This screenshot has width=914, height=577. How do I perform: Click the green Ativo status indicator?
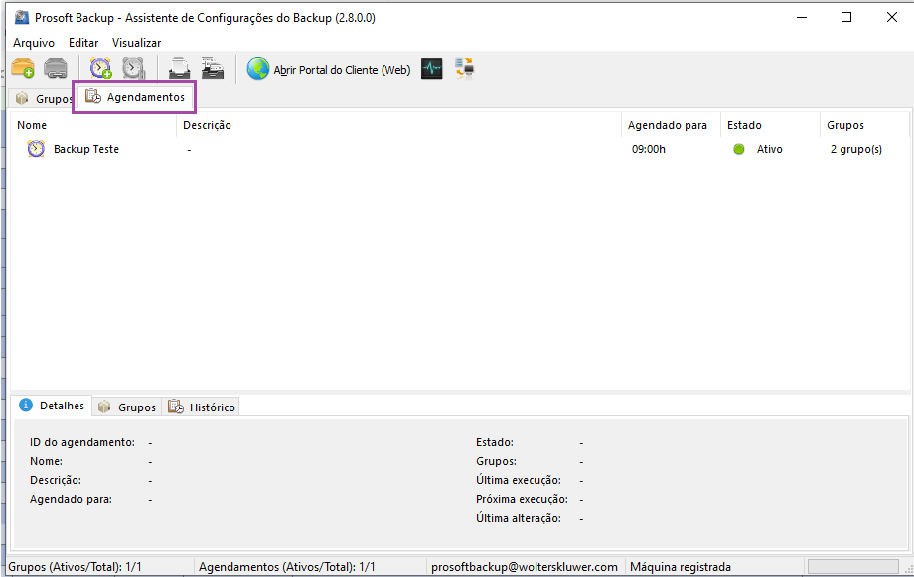click(x=739, y=149)
